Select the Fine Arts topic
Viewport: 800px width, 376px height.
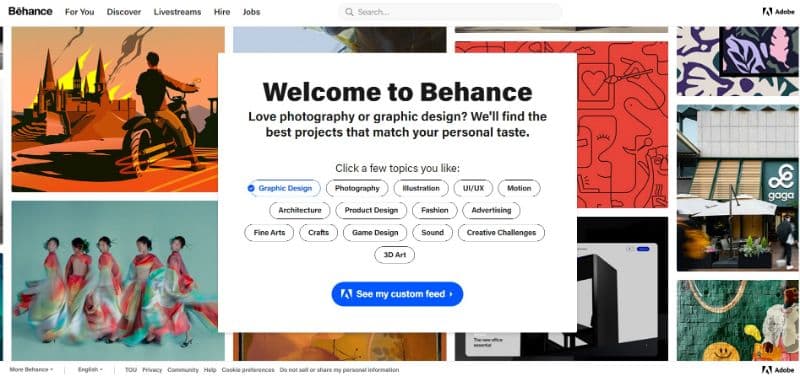coord(269,233)
